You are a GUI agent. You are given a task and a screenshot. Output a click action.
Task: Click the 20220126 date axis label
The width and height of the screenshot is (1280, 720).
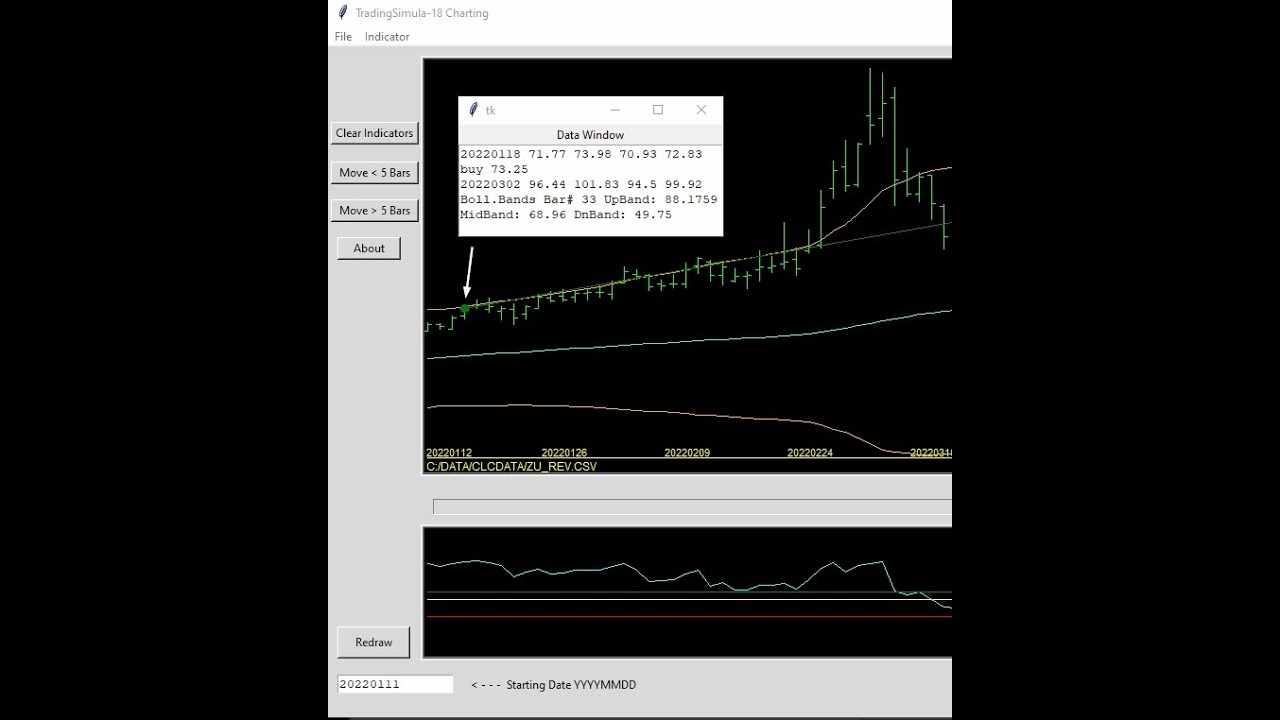[564, 453]
